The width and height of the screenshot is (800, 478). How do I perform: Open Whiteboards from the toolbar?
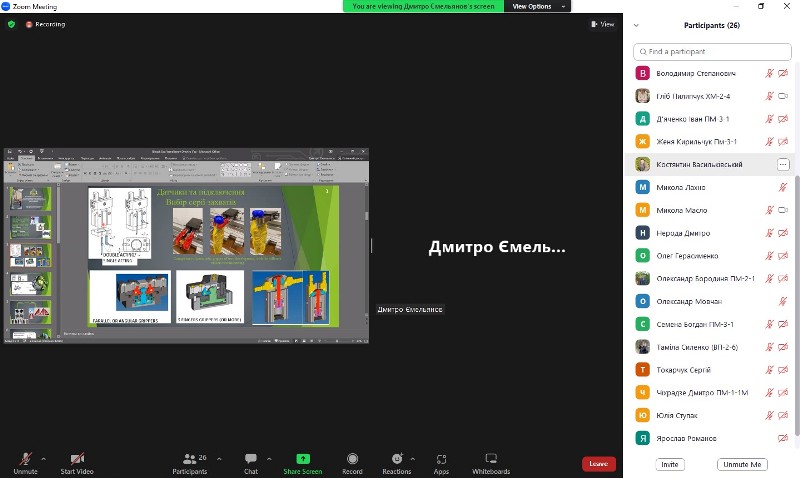point(491,459)
